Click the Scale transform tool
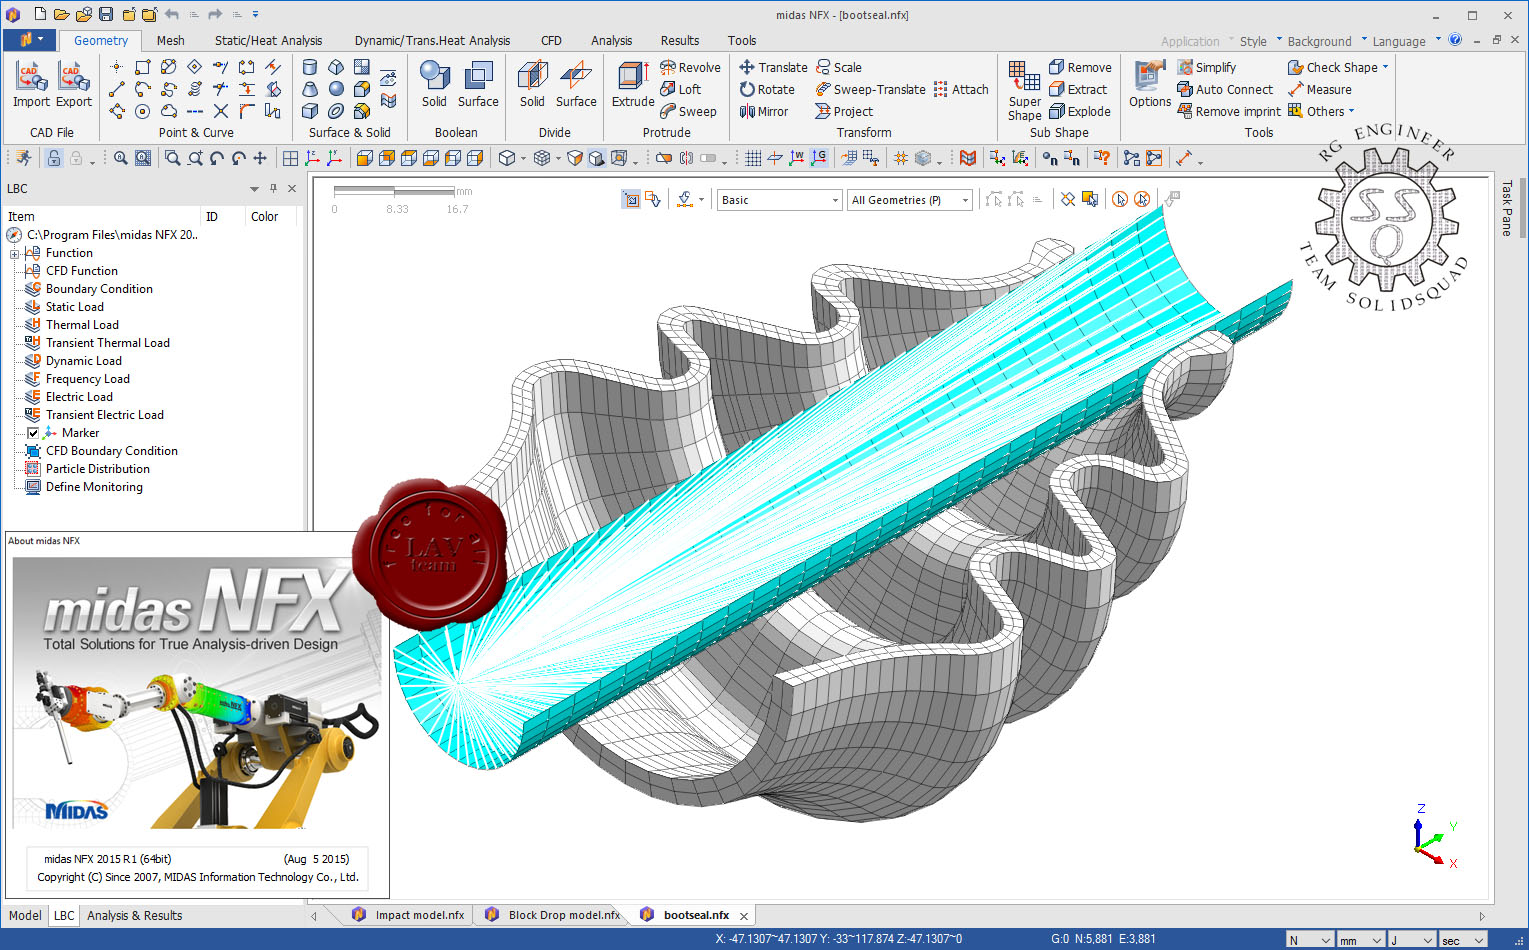This screenshot has width=1529, height=950. 838,67
